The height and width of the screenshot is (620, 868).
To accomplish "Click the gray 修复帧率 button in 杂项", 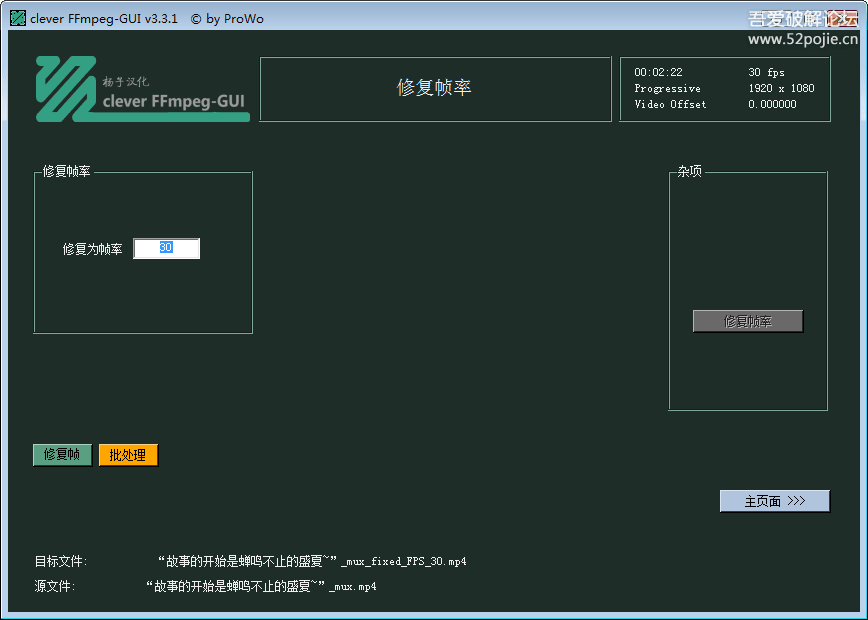I will (x=748, y=321).
